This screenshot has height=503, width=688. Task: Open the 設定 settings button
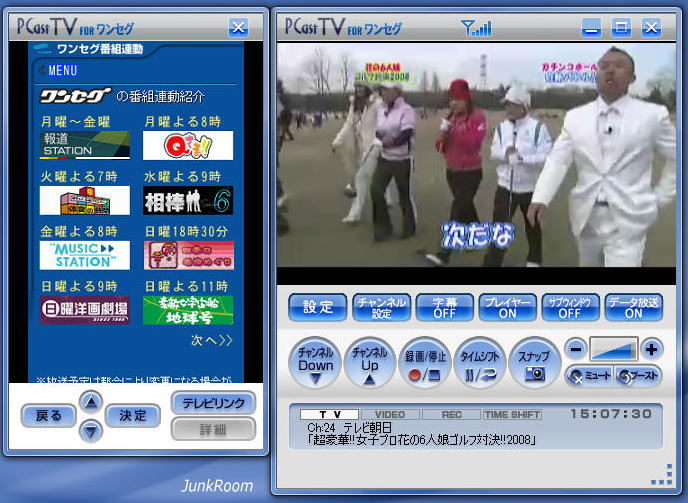[317, 307]
